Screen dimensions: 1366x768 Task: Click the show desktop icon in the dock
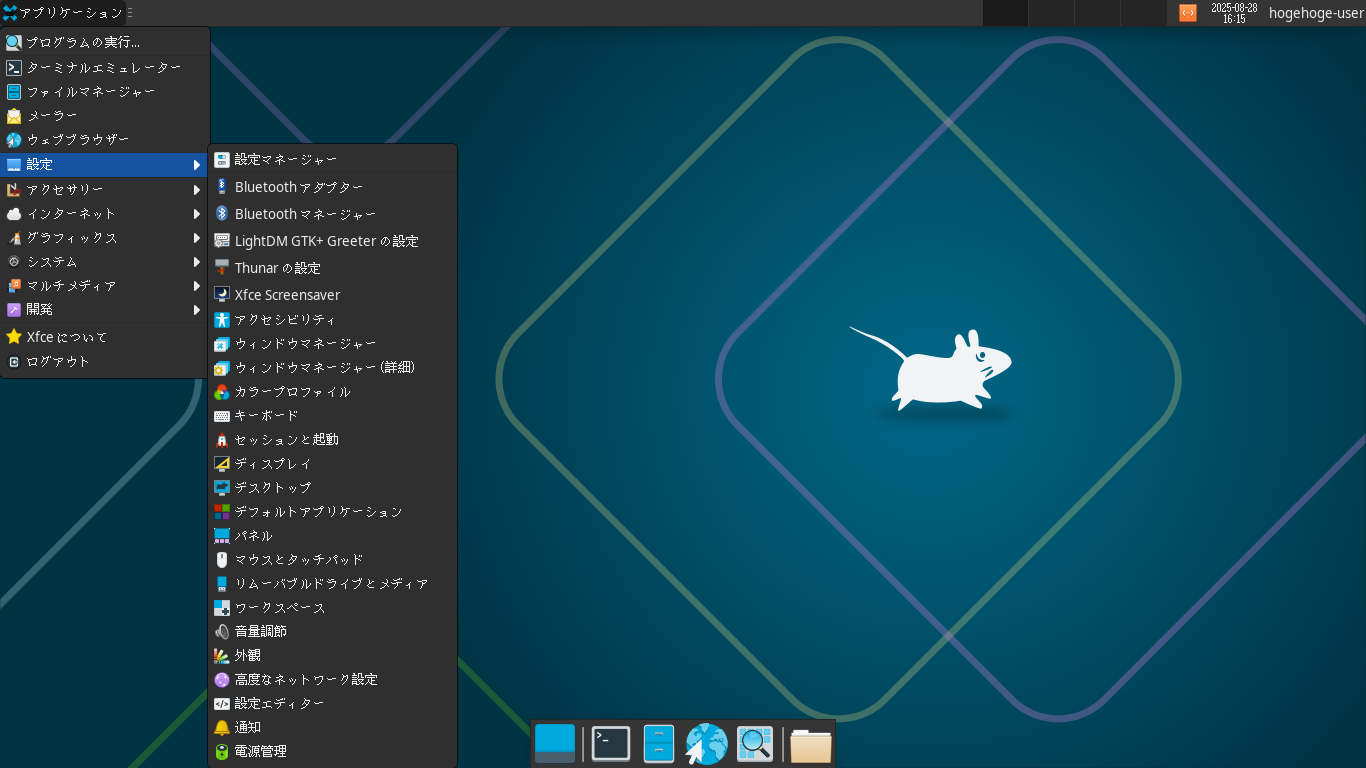point(554,743)
